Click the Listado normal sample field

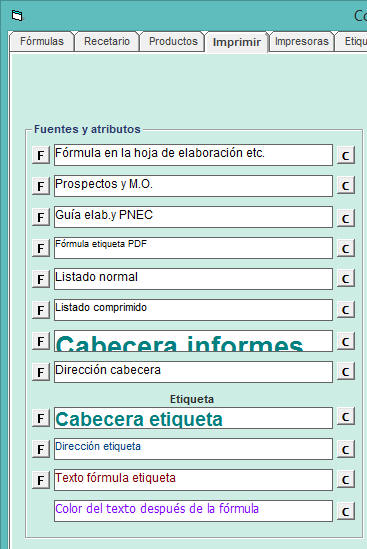[193, 279]
